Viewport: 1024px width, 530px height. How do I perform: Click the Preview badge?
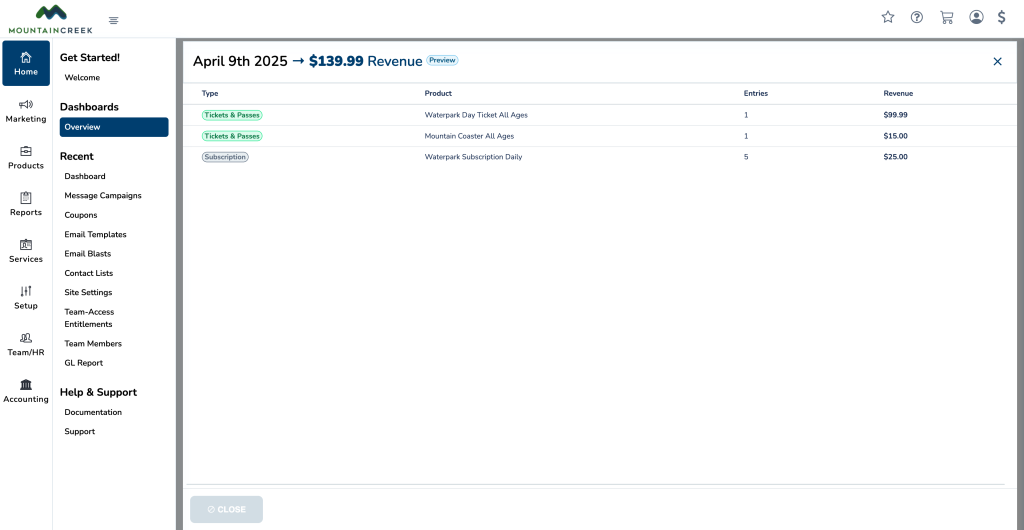click(x=442, y=60)
